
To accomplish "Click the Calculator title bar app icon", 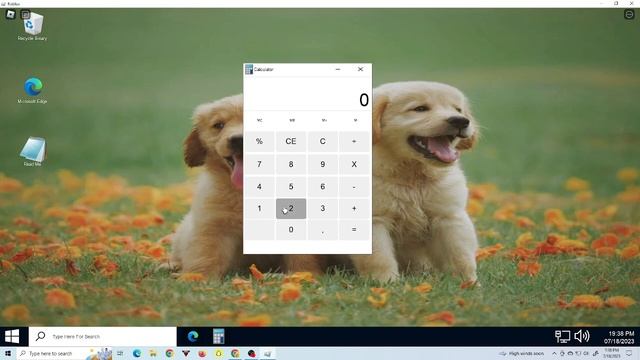I will click(249, 69).
